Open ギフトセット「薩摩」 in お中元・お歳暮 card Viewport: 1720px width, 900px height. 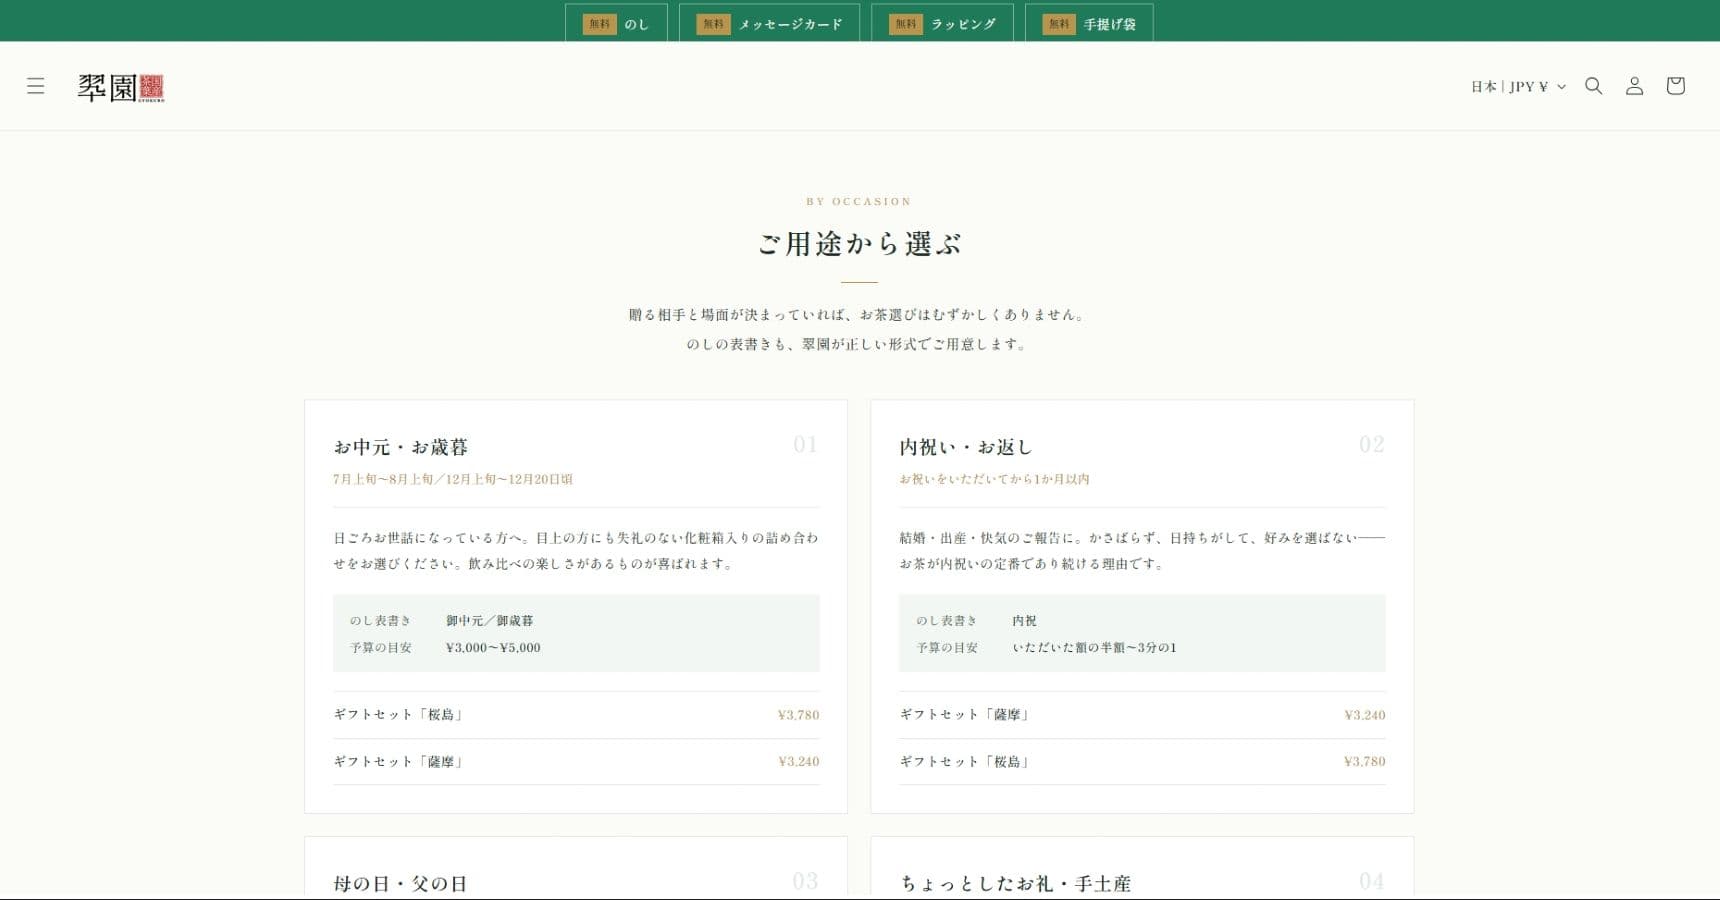[576, 762]
